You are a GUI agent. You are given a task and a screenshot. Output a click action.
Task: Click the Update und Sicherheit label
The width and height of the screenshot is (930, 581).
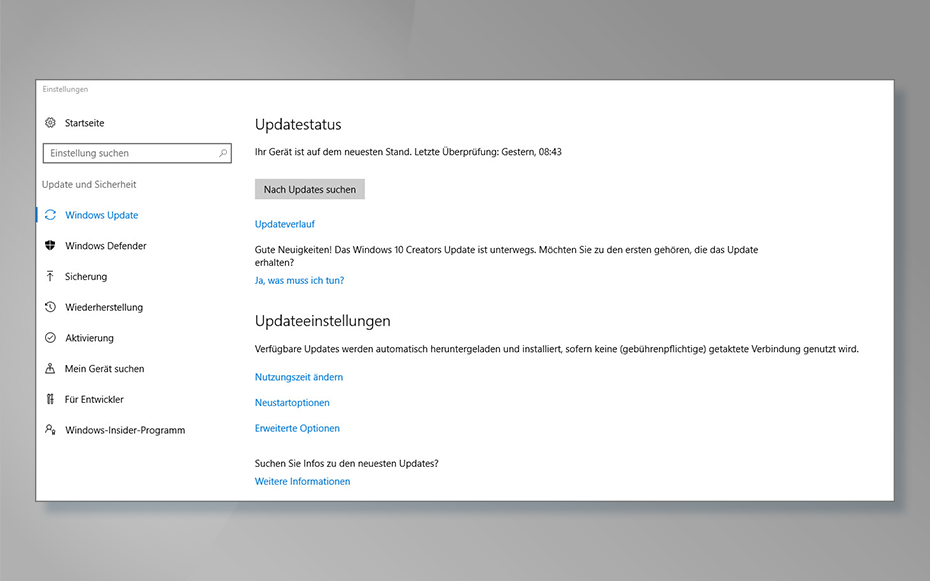89,184
